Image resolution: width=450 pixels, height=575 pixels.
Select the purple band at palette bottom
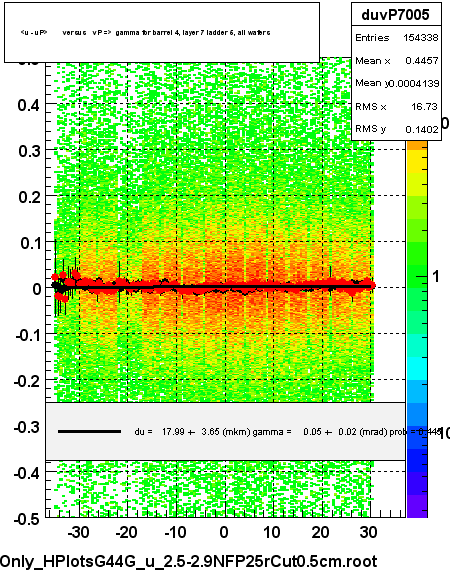pos(417,506)
